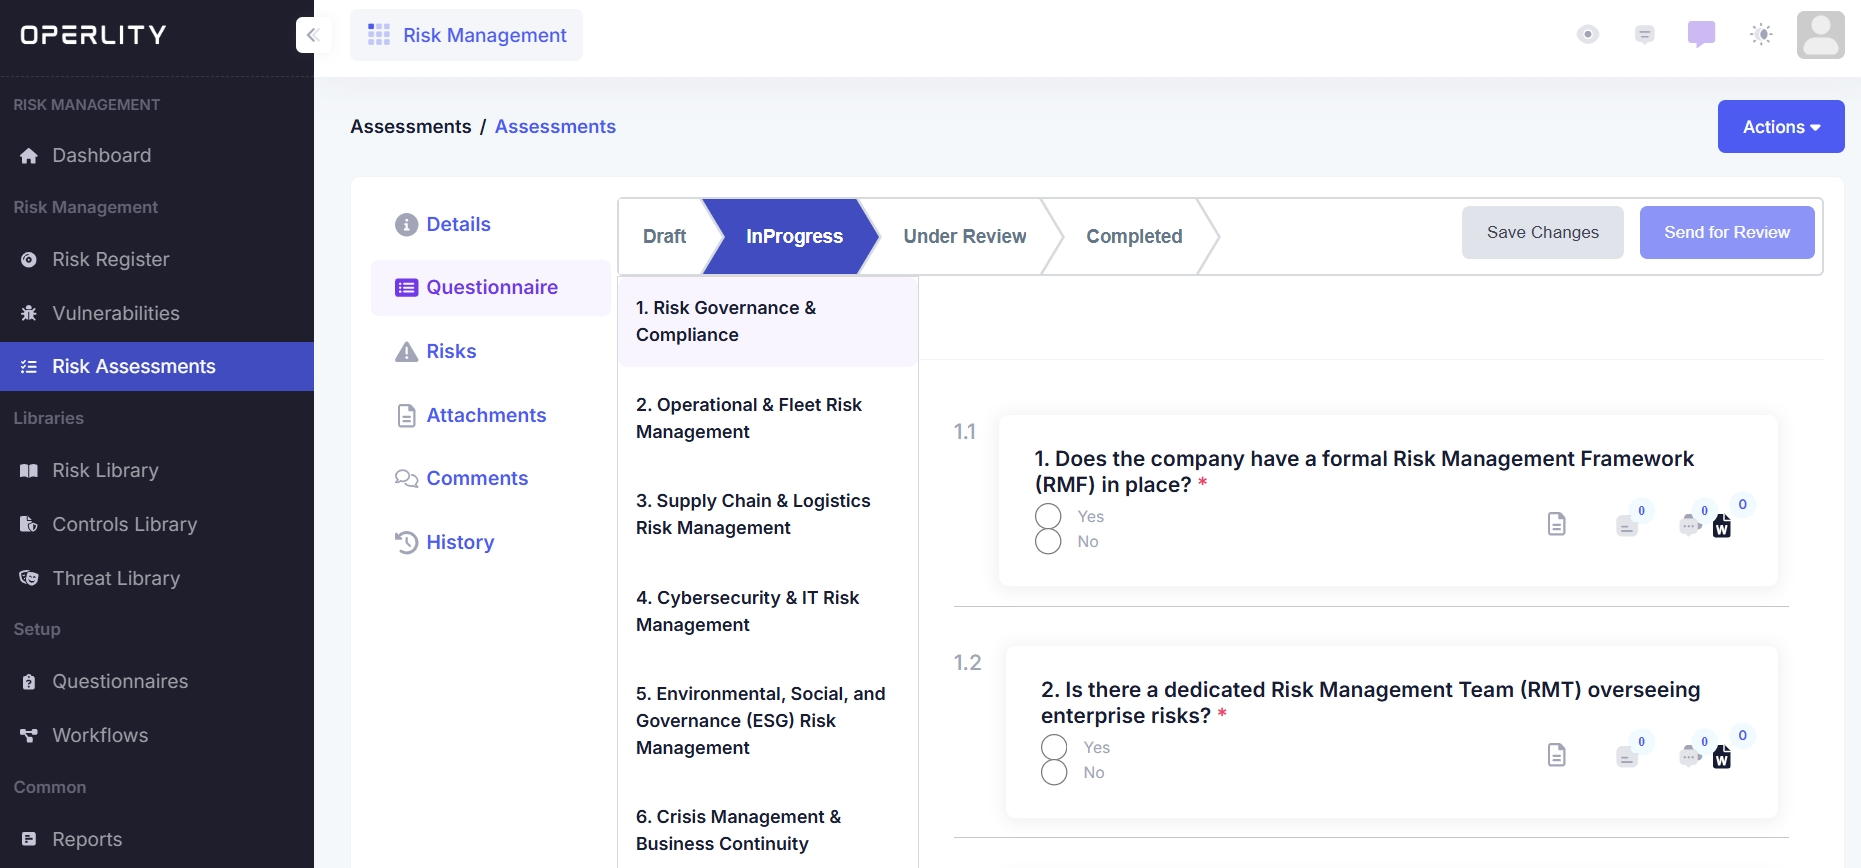
Task: Click the grey message icon in header
Action: [1644, 35]
